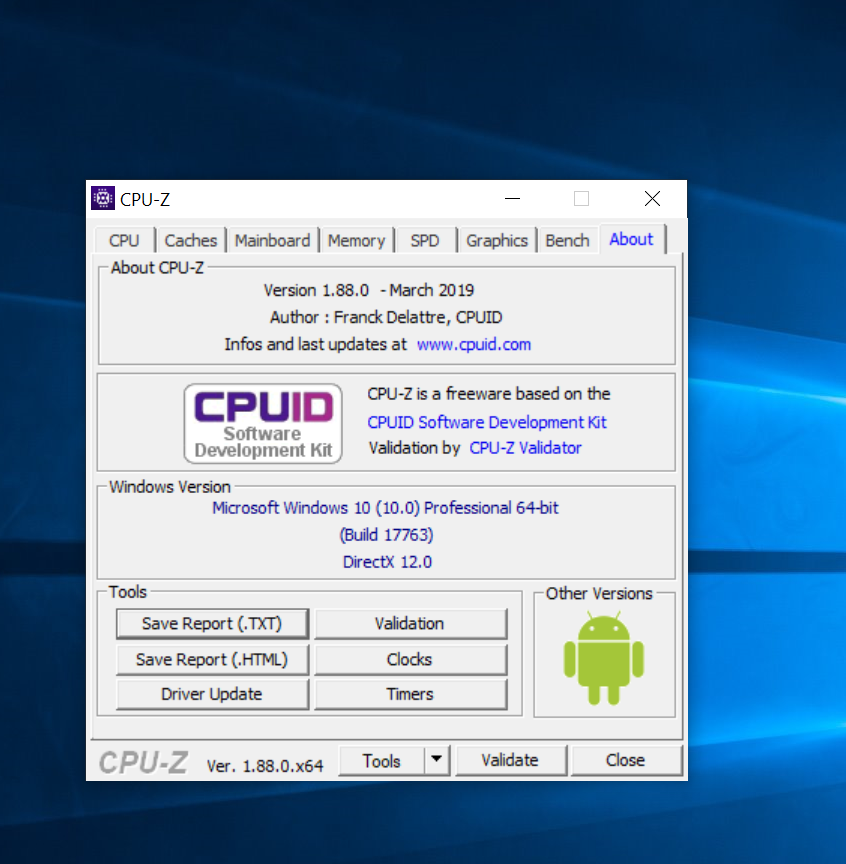846x864 pixels.
Task: Switch to the CPU tab
Action: (x=124, y=241)
